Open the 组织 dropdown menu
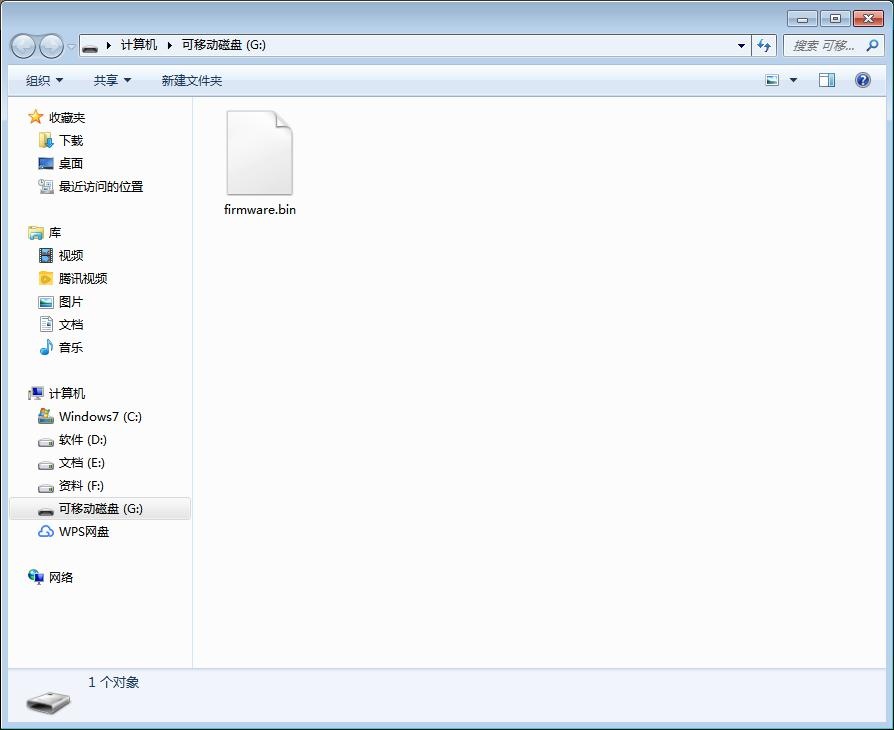The width and height of the screenshot is (894, 730). [x=44, y=80]
